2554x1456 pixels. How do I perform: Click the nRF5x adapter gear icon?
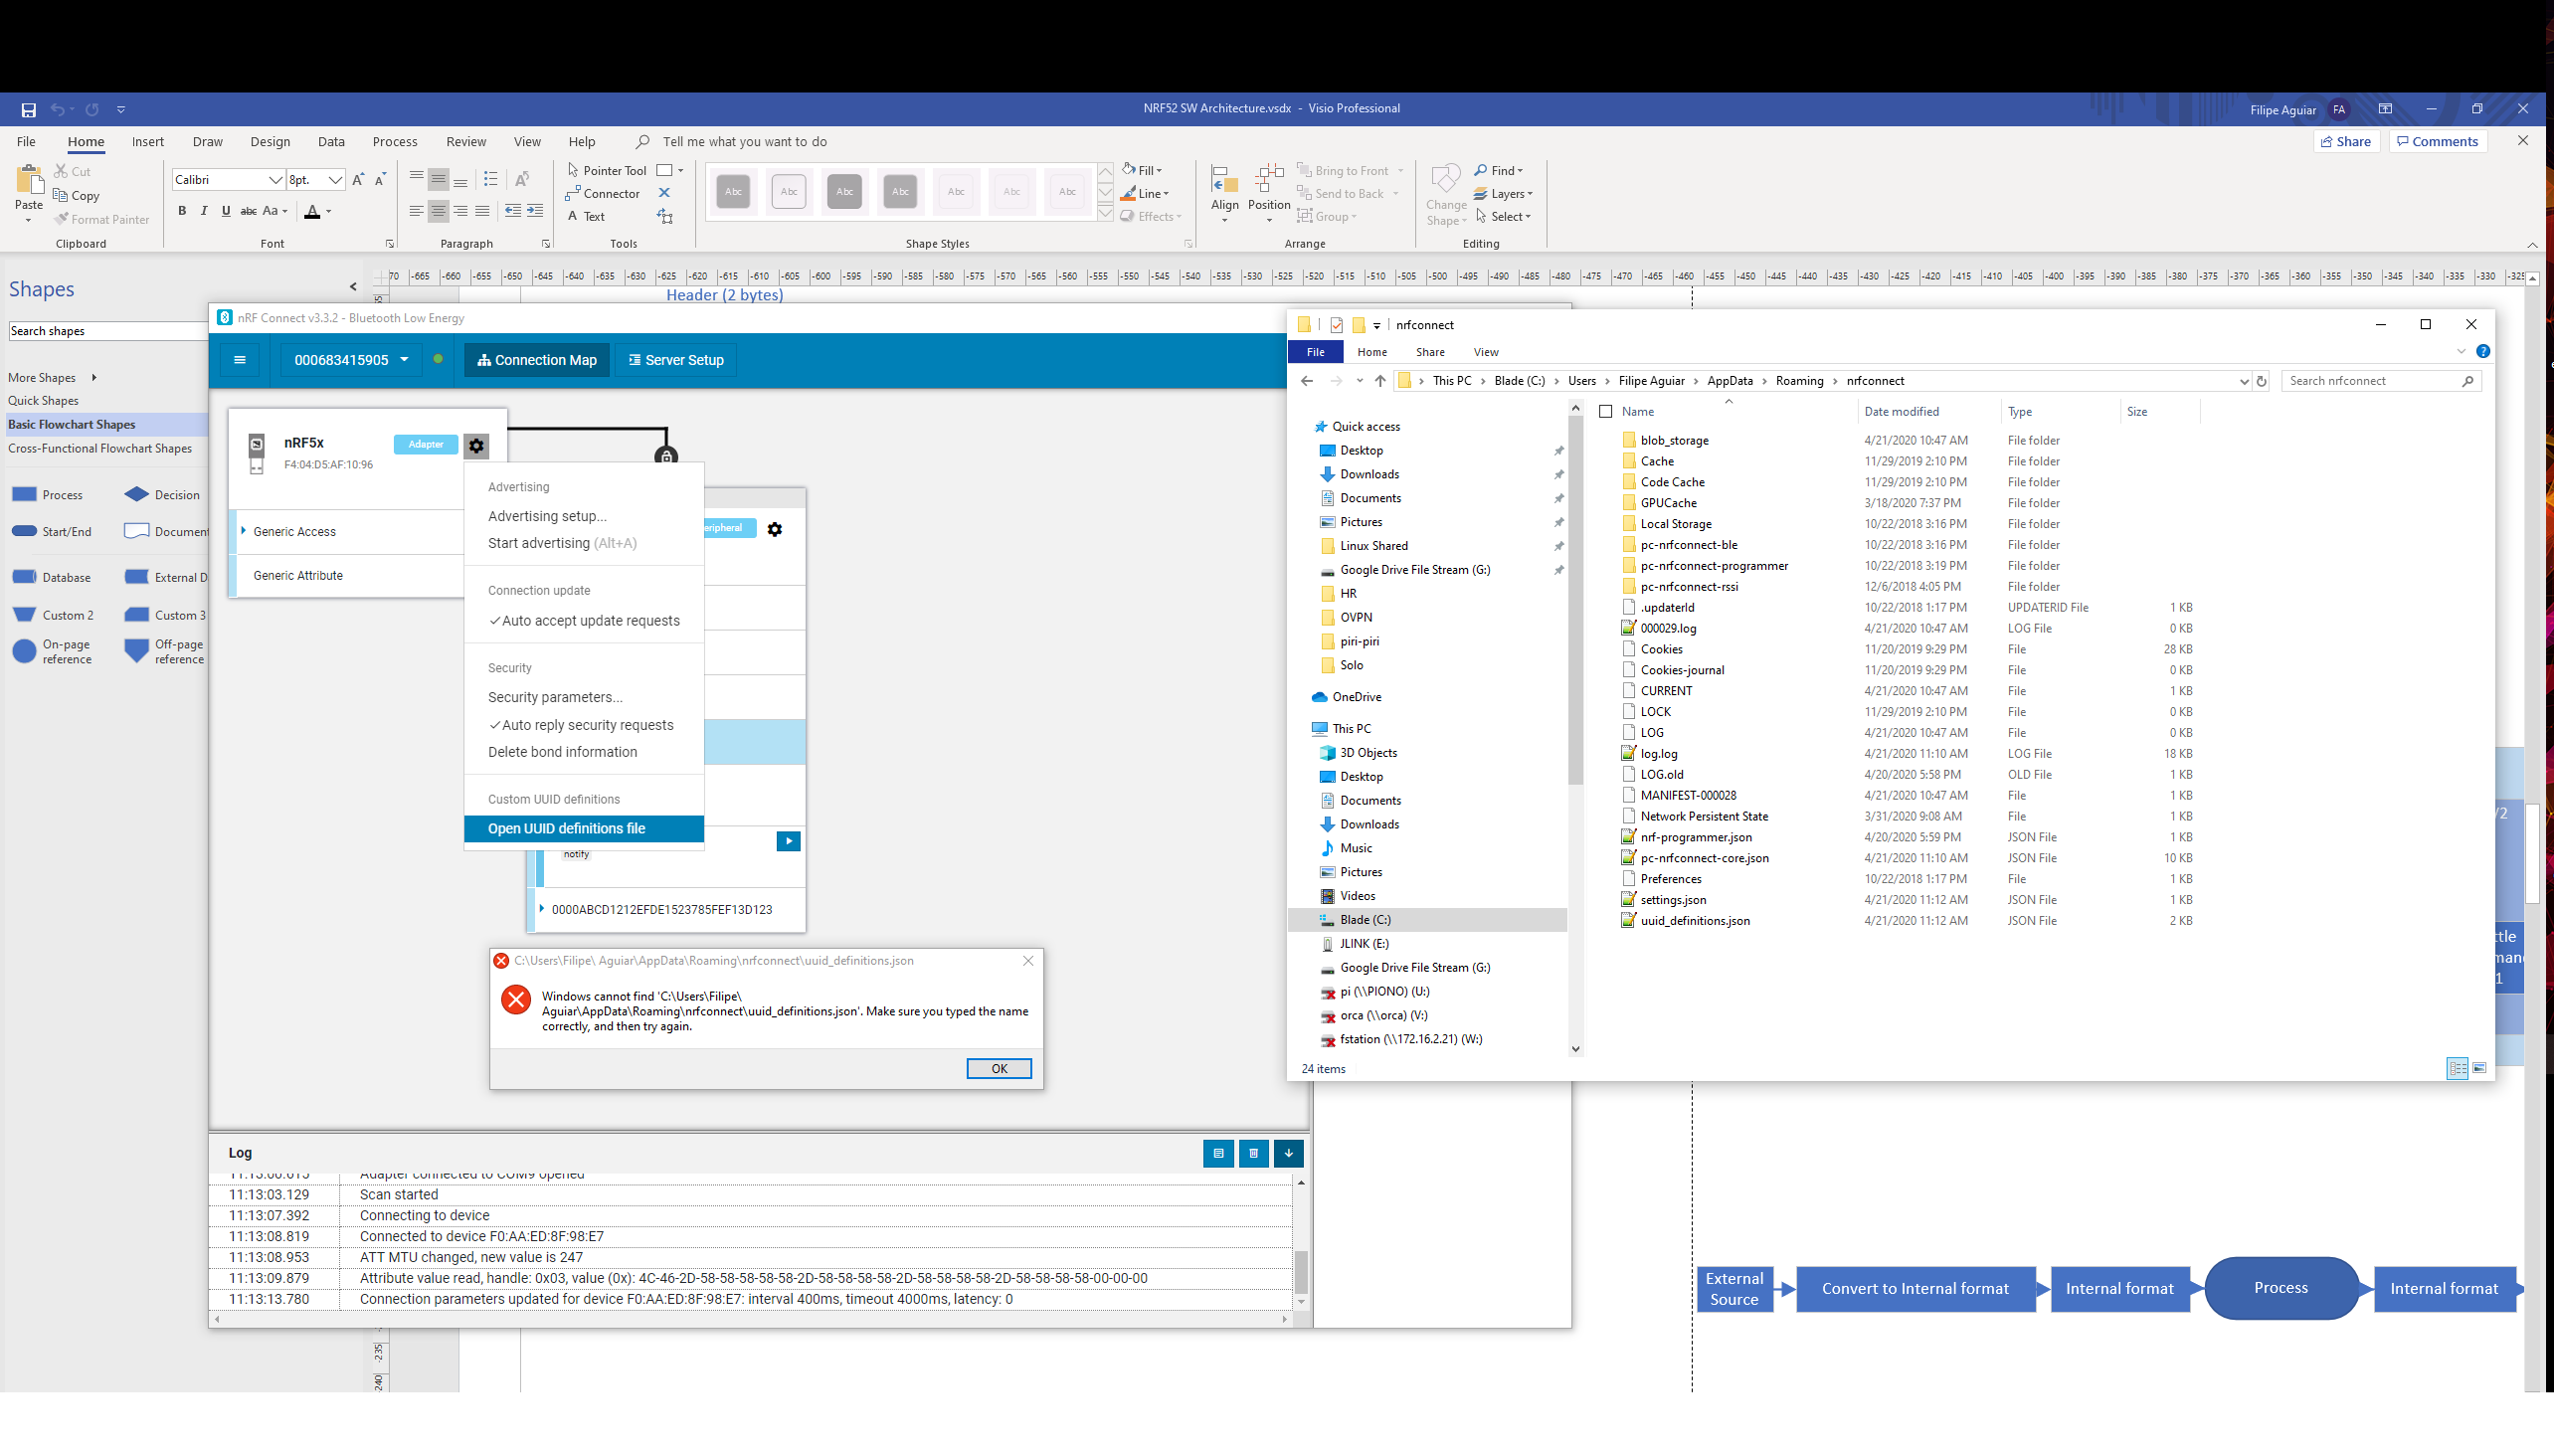point(476,446)
